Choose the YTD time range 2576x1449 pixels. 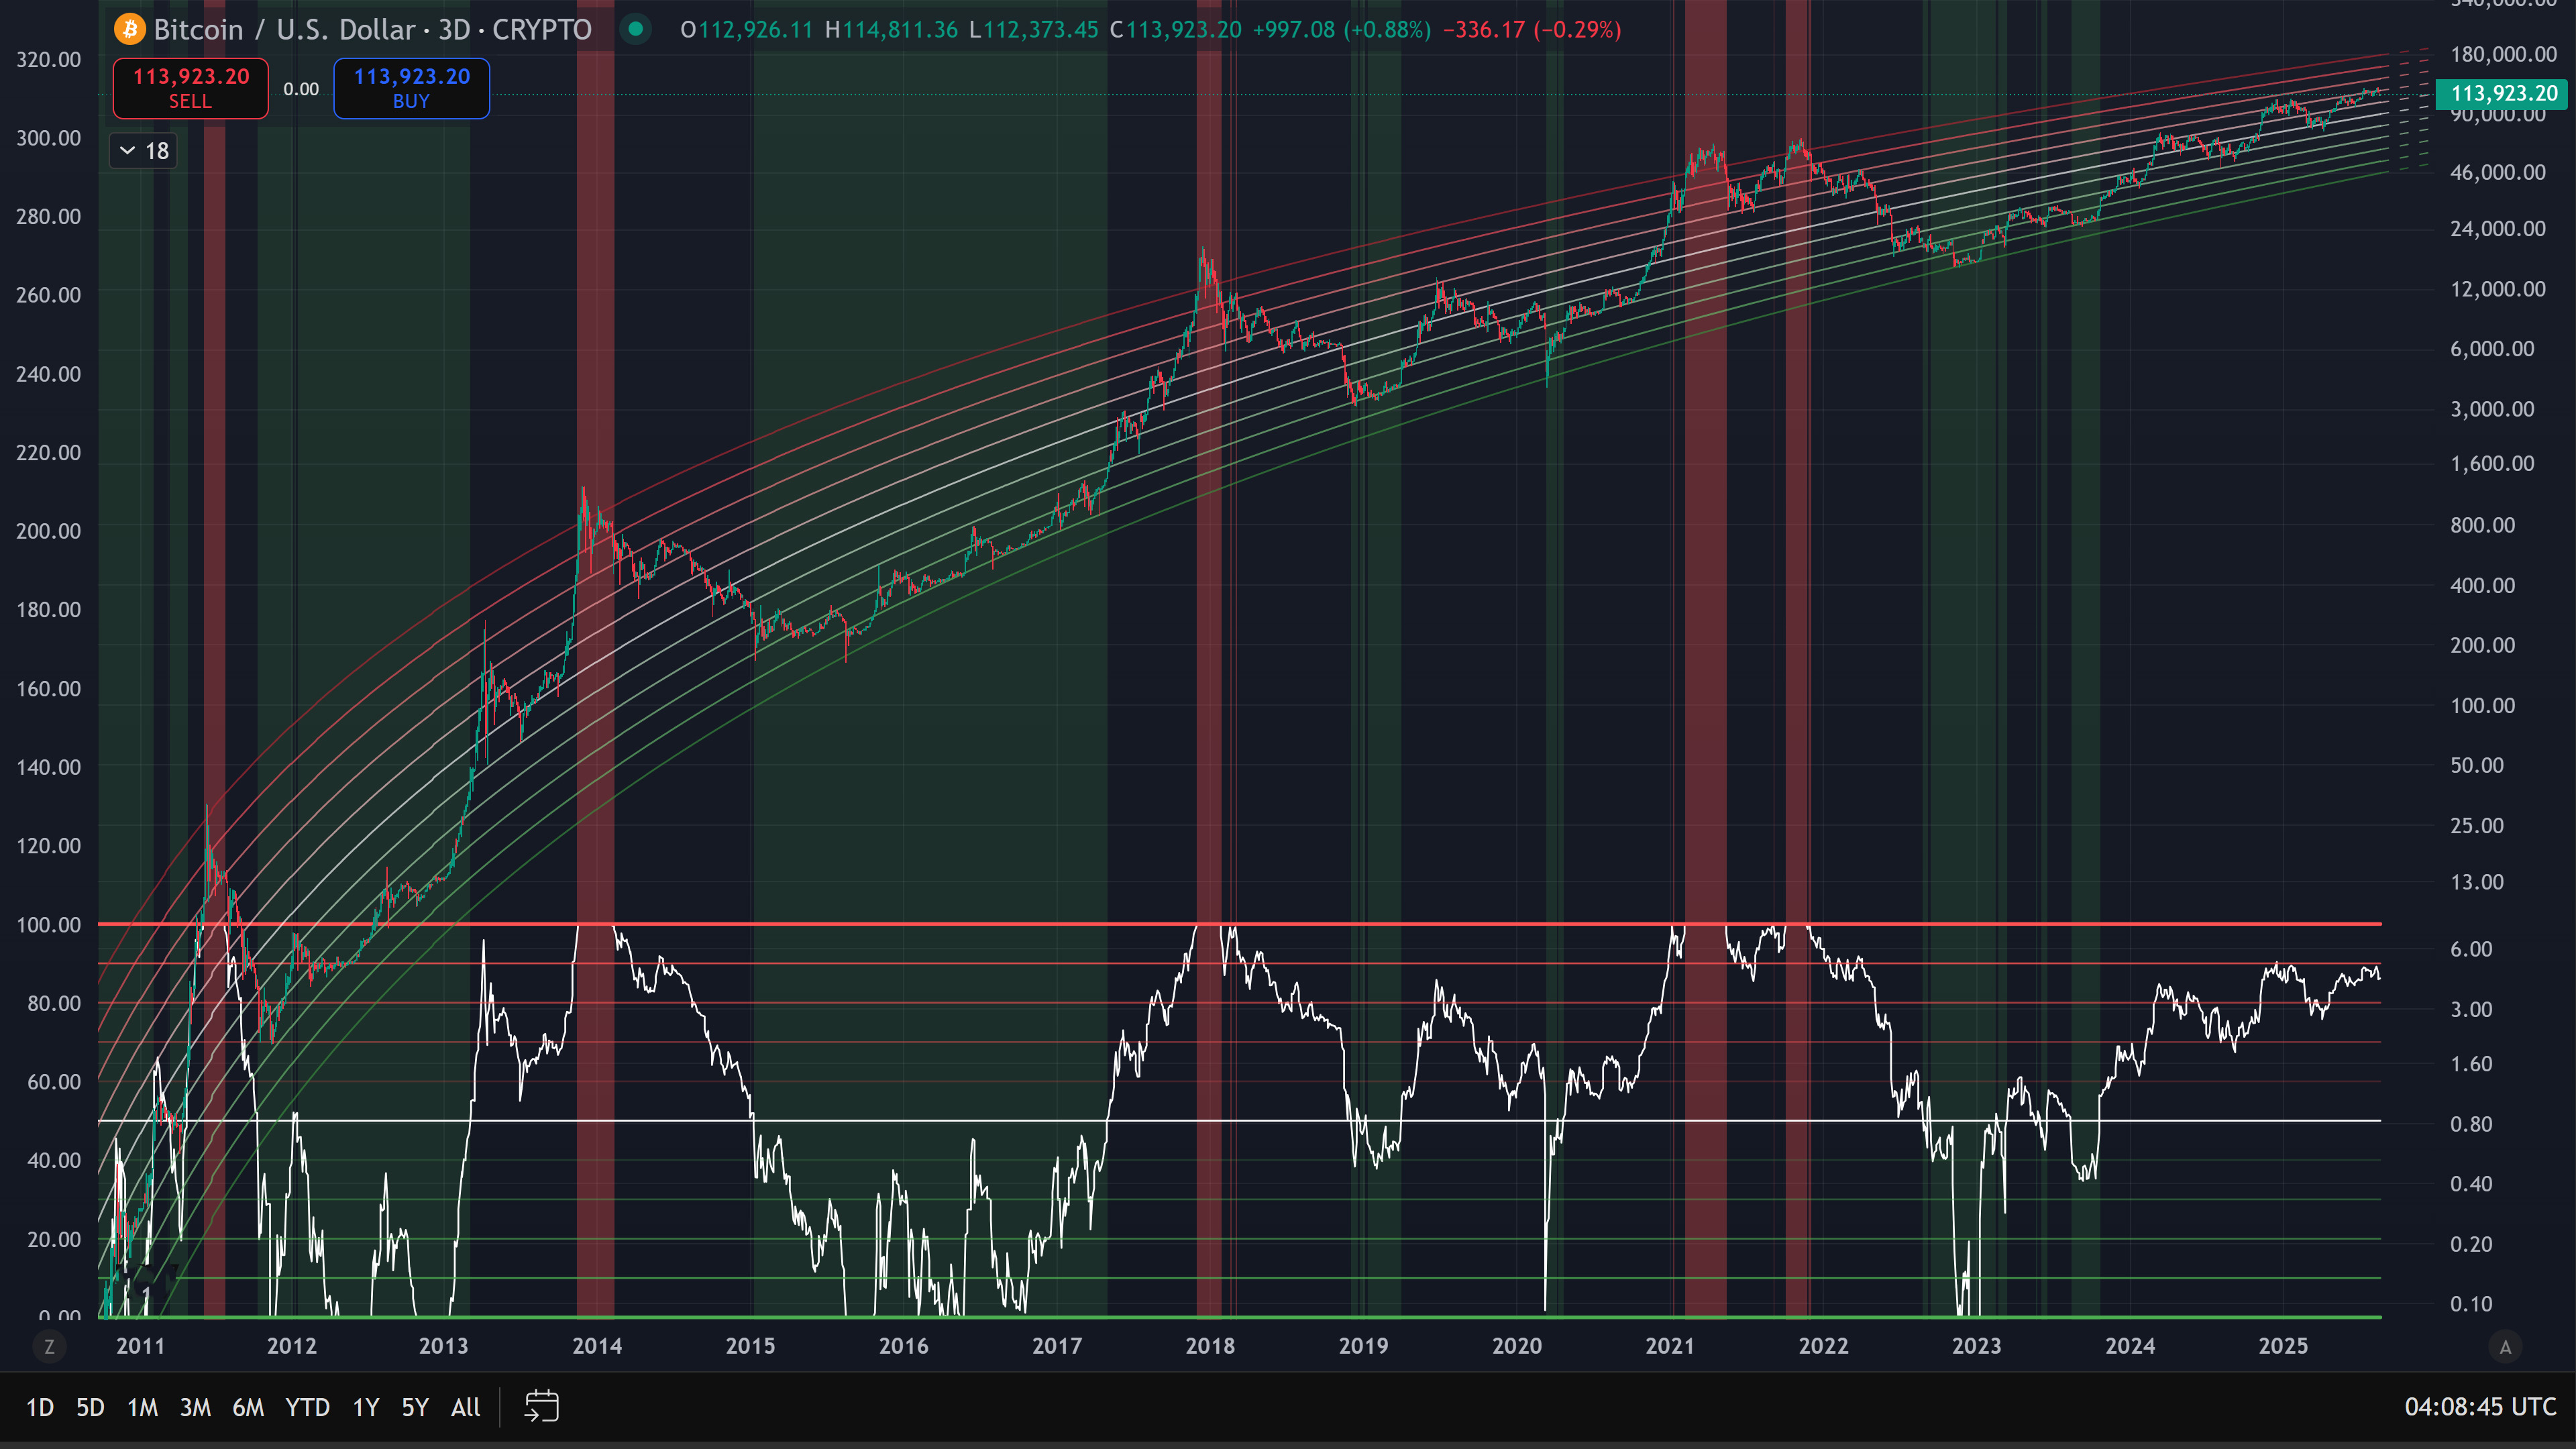307,1407
